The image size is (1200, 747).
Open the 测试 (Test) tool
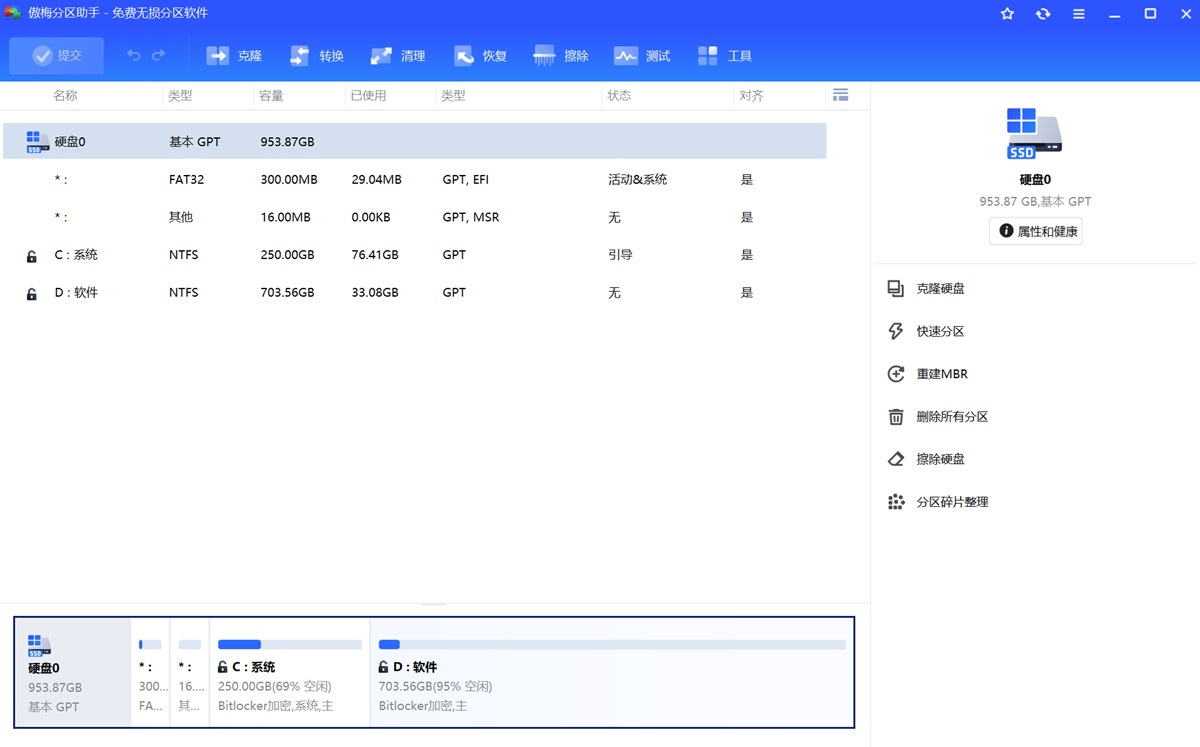click(x=642, y=56)
